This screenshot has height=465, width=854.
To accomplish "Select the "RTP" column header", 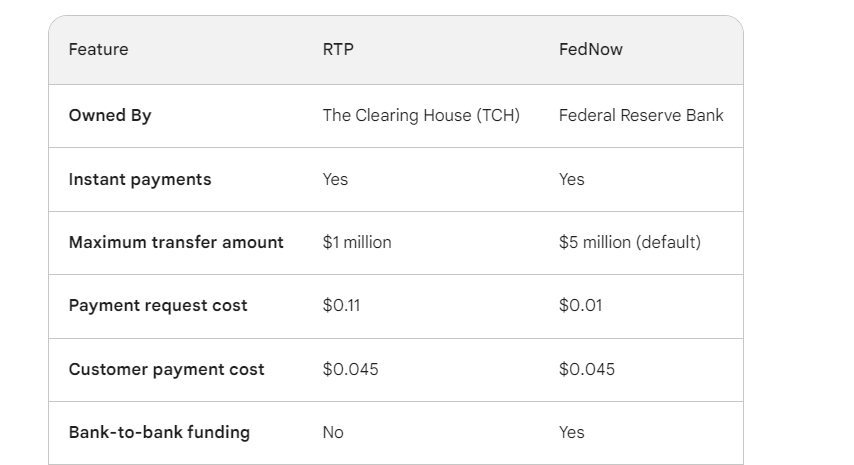I will (338, 49).
